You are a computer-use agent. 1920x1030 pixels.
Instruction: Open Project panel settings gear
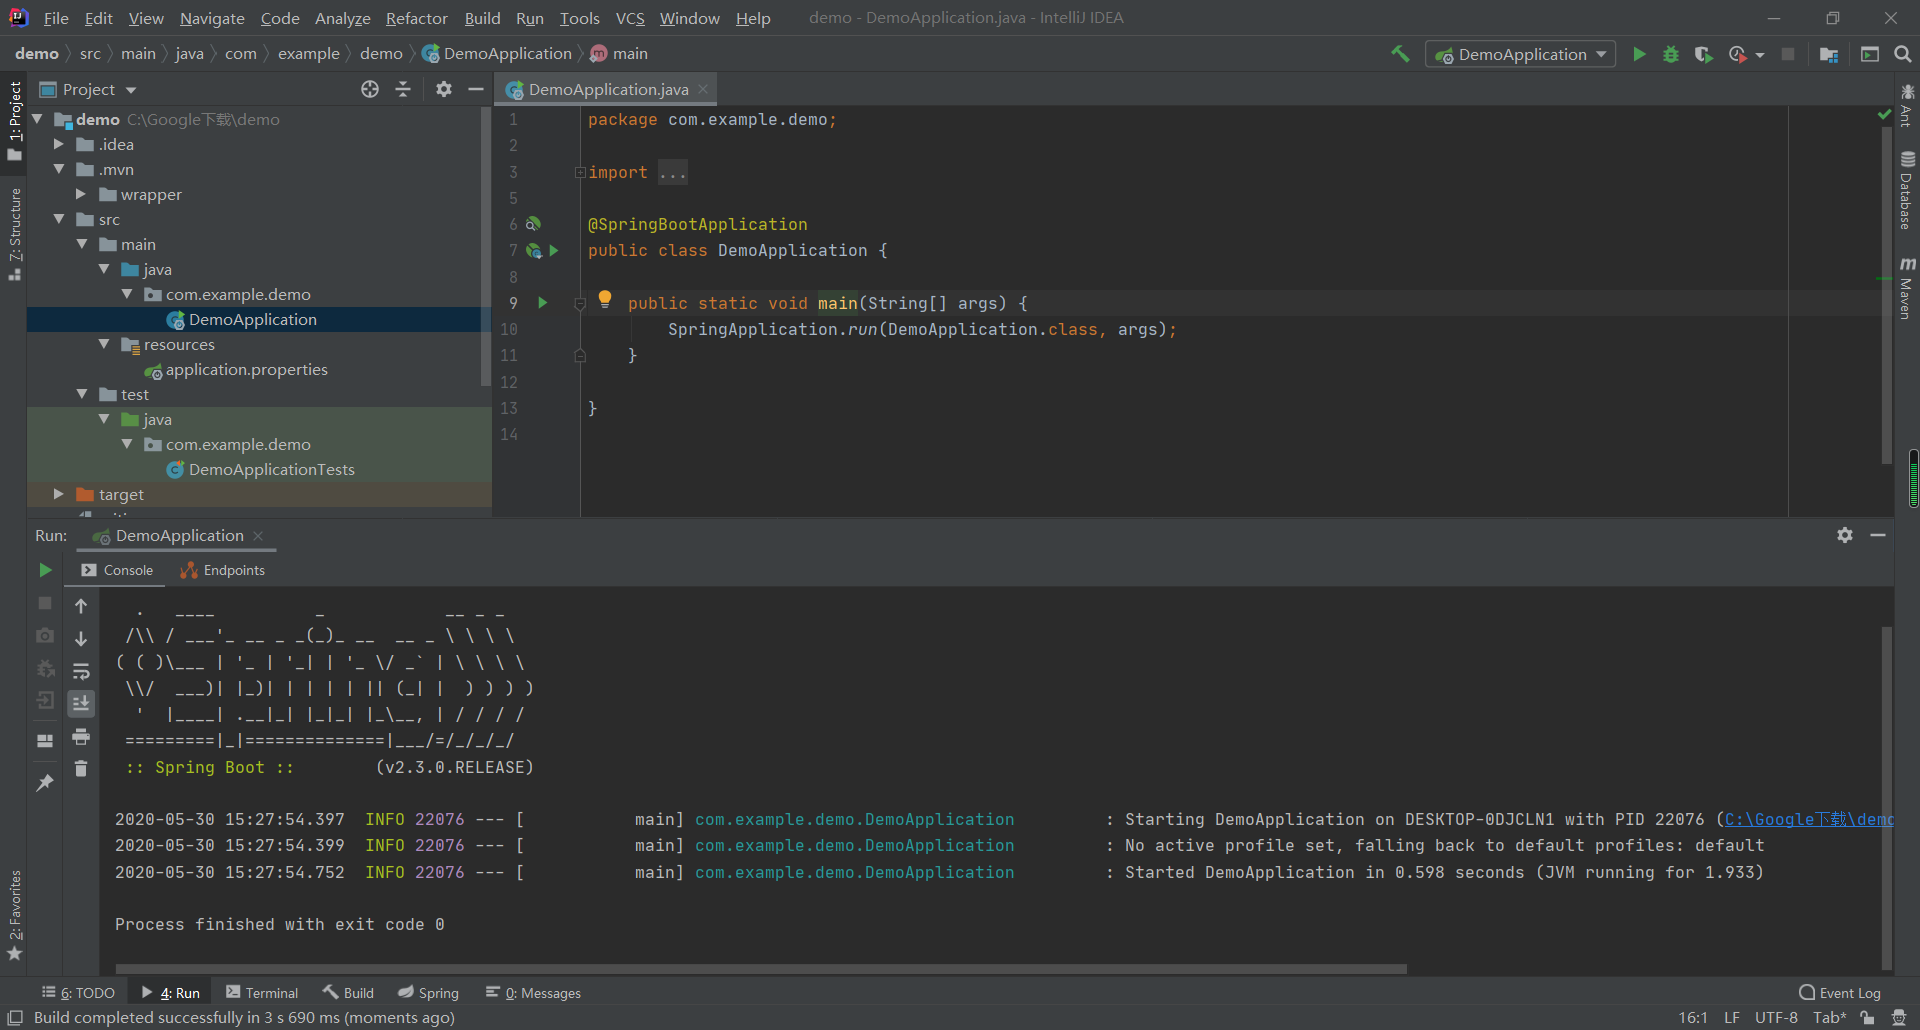click(x=444, y=89)
